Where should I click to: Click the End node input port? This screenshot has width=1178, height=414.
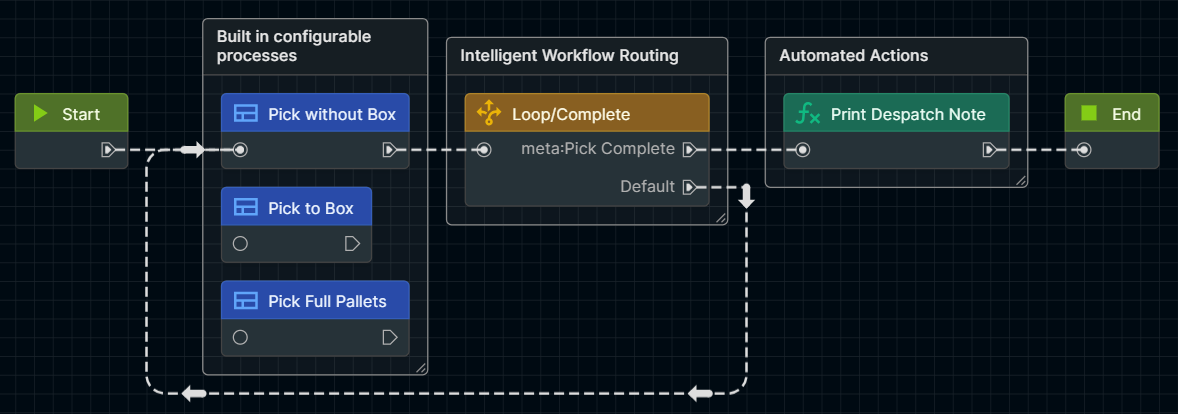(1083, 150)
